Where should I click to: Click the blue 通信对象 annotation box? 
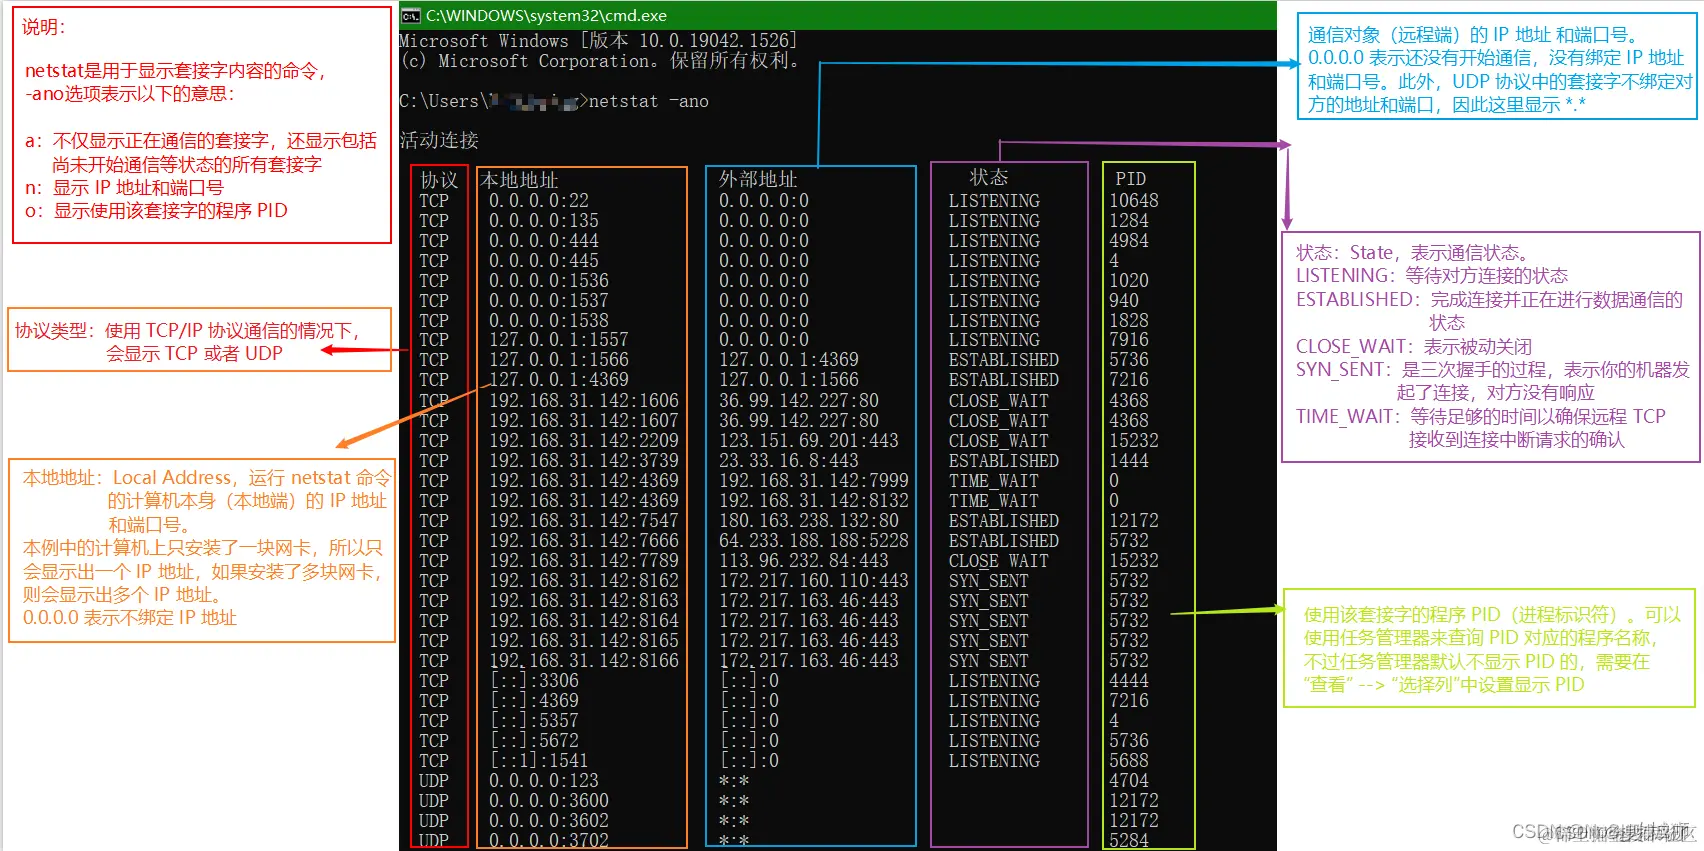[1497, 67]
